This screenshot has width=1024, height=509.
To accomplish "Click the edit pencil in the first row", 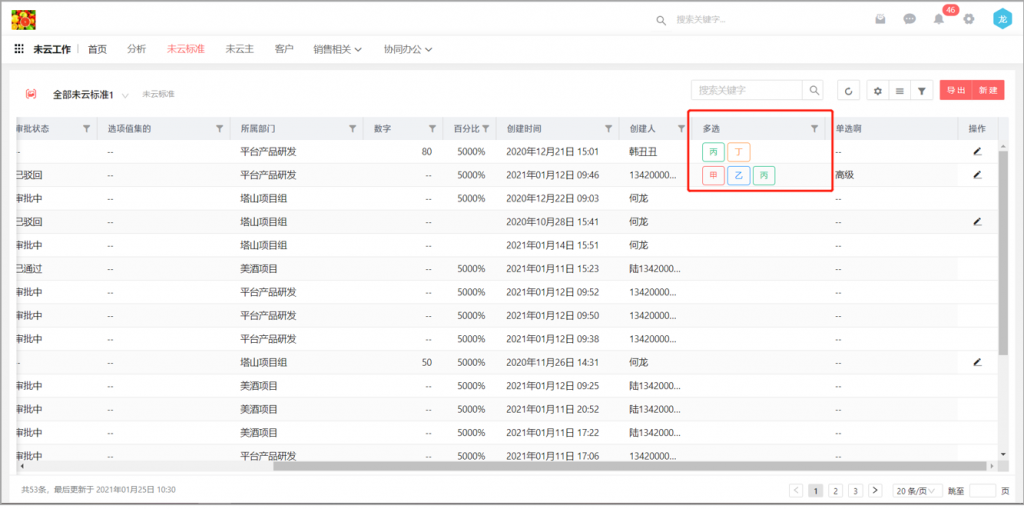I will click(977, 151).
